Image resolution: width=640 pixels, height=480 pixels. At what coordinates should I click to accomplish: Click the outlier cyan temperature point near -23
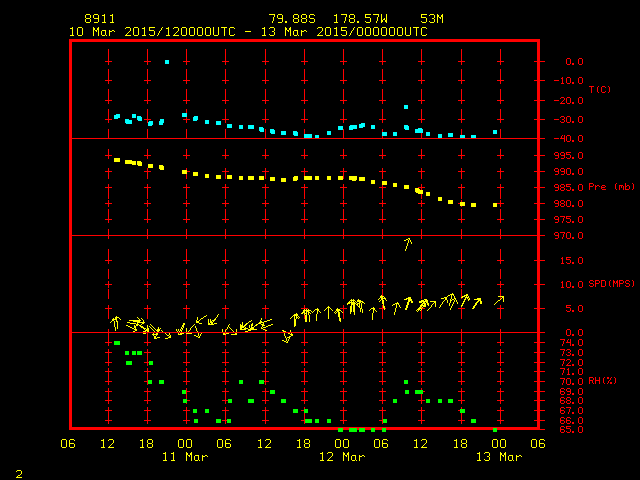406,107
